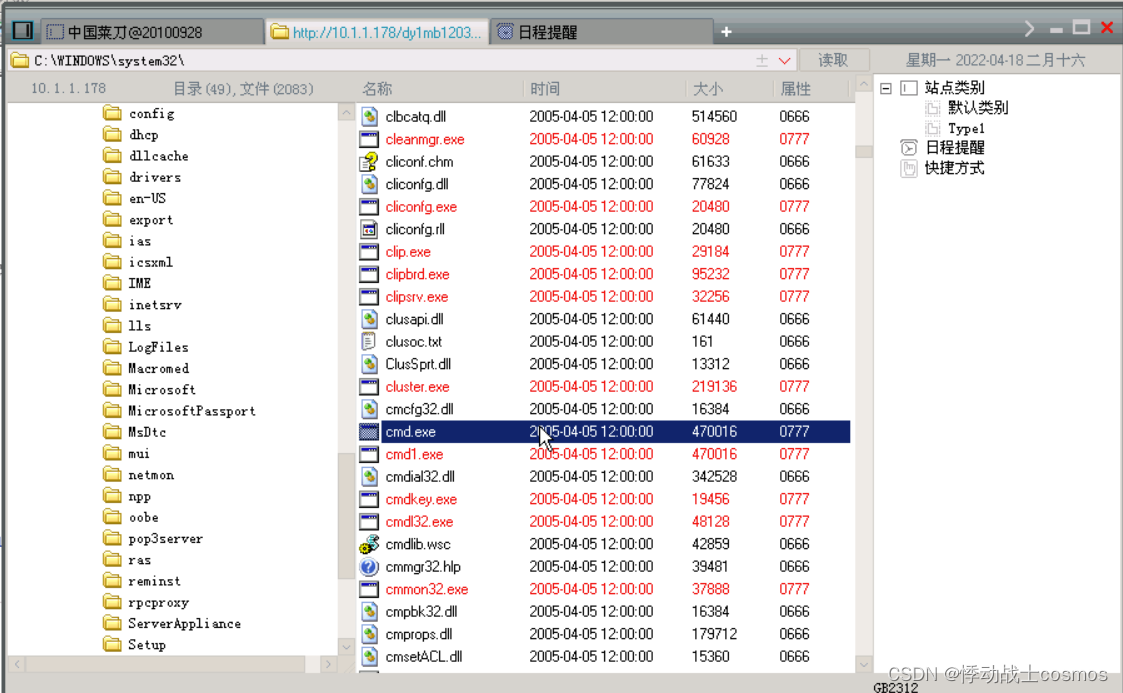The width and height of the screenshot is (1123, 693).
Task: Switch to the http://10.1.1.178 file manager tab
Action: 377,32
